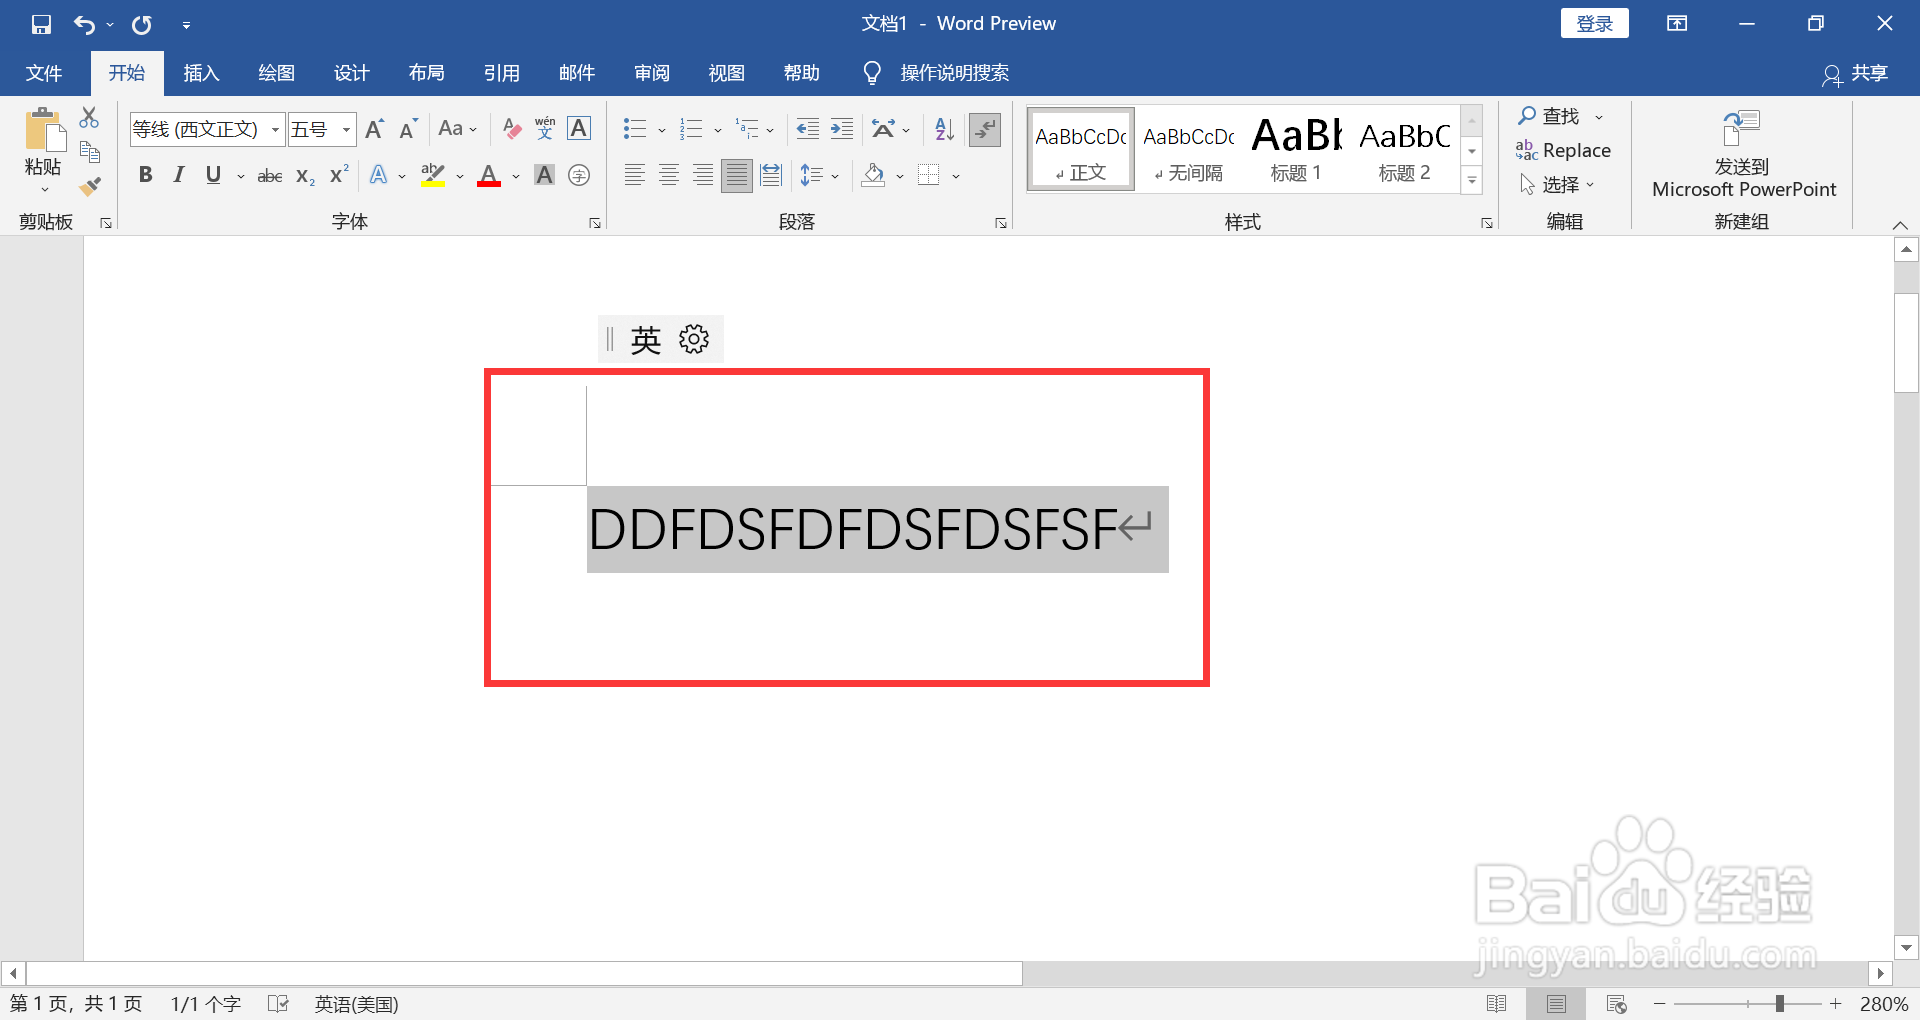Save the document with the floppy icon
This screenshot has width=1920, height=1020.
point(41,24)
